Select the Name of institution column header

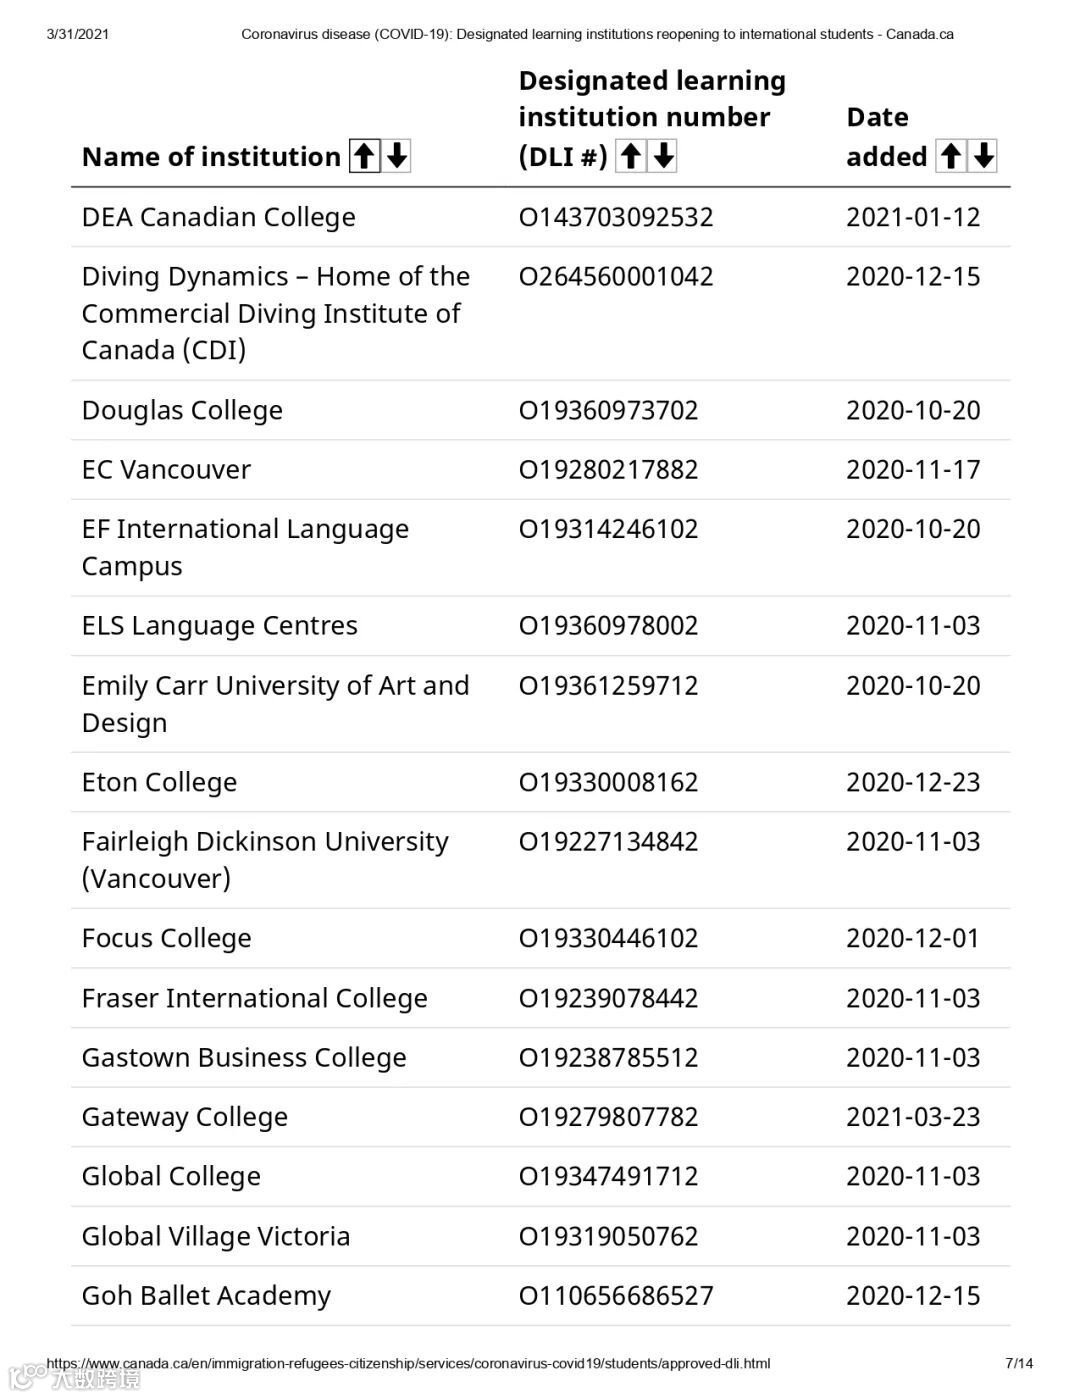pos(211,157)
